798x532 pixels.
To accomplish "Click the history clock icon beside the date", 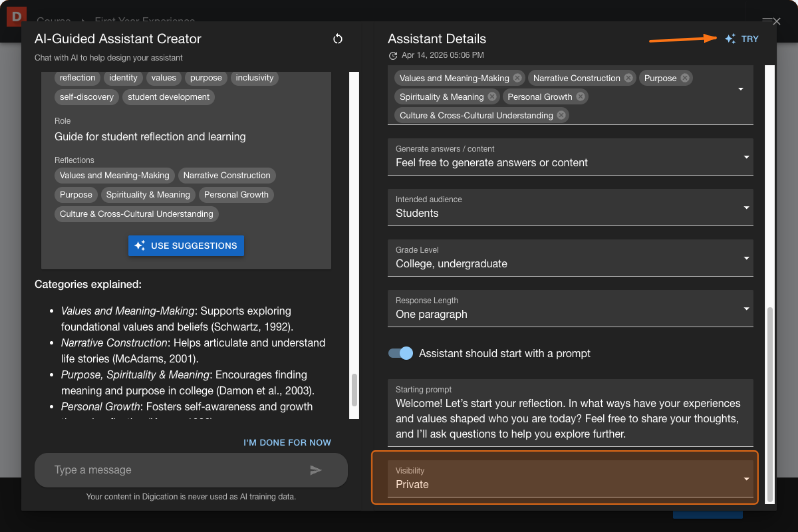I will [393, 55].
